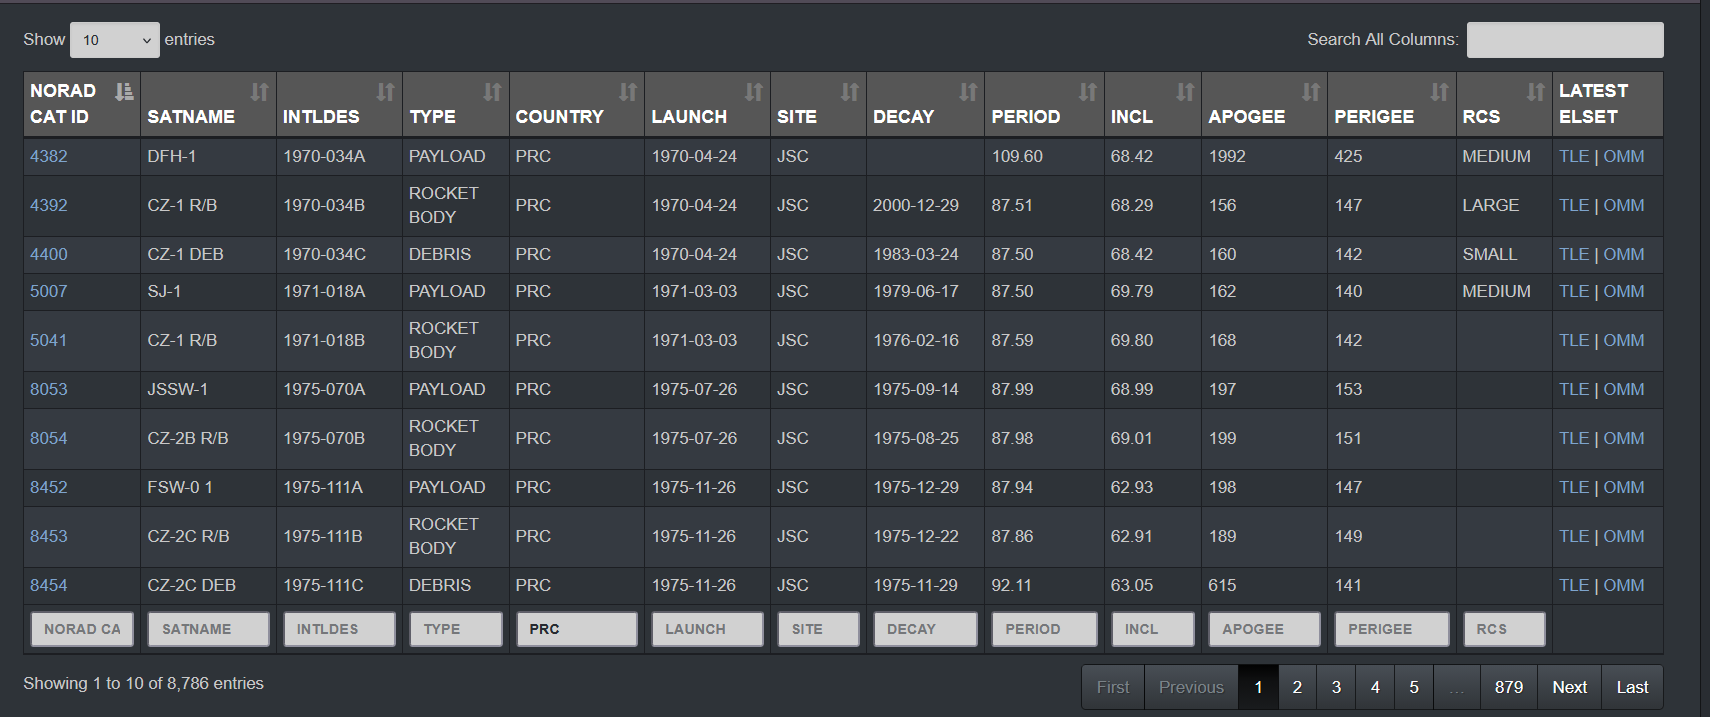
Task: Click the SITE filter input
Action: (x=818, y=629)
